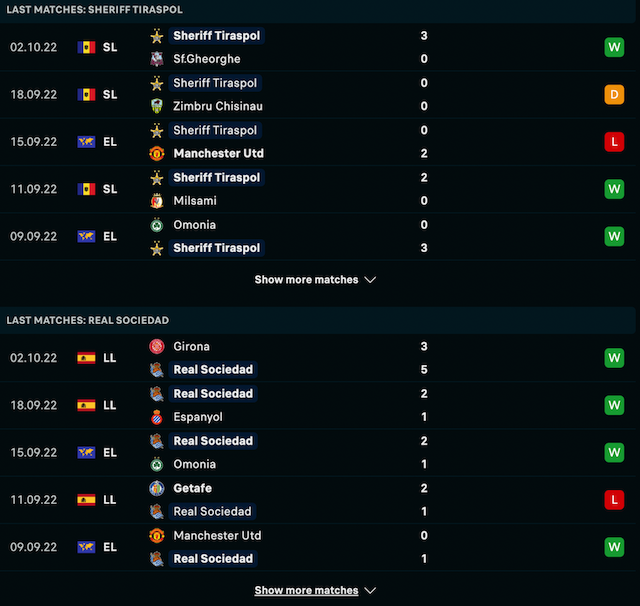Click the Omonia crest in 09.09.22 match
This screenshot has width=640, height=606.
click(157, 225)
